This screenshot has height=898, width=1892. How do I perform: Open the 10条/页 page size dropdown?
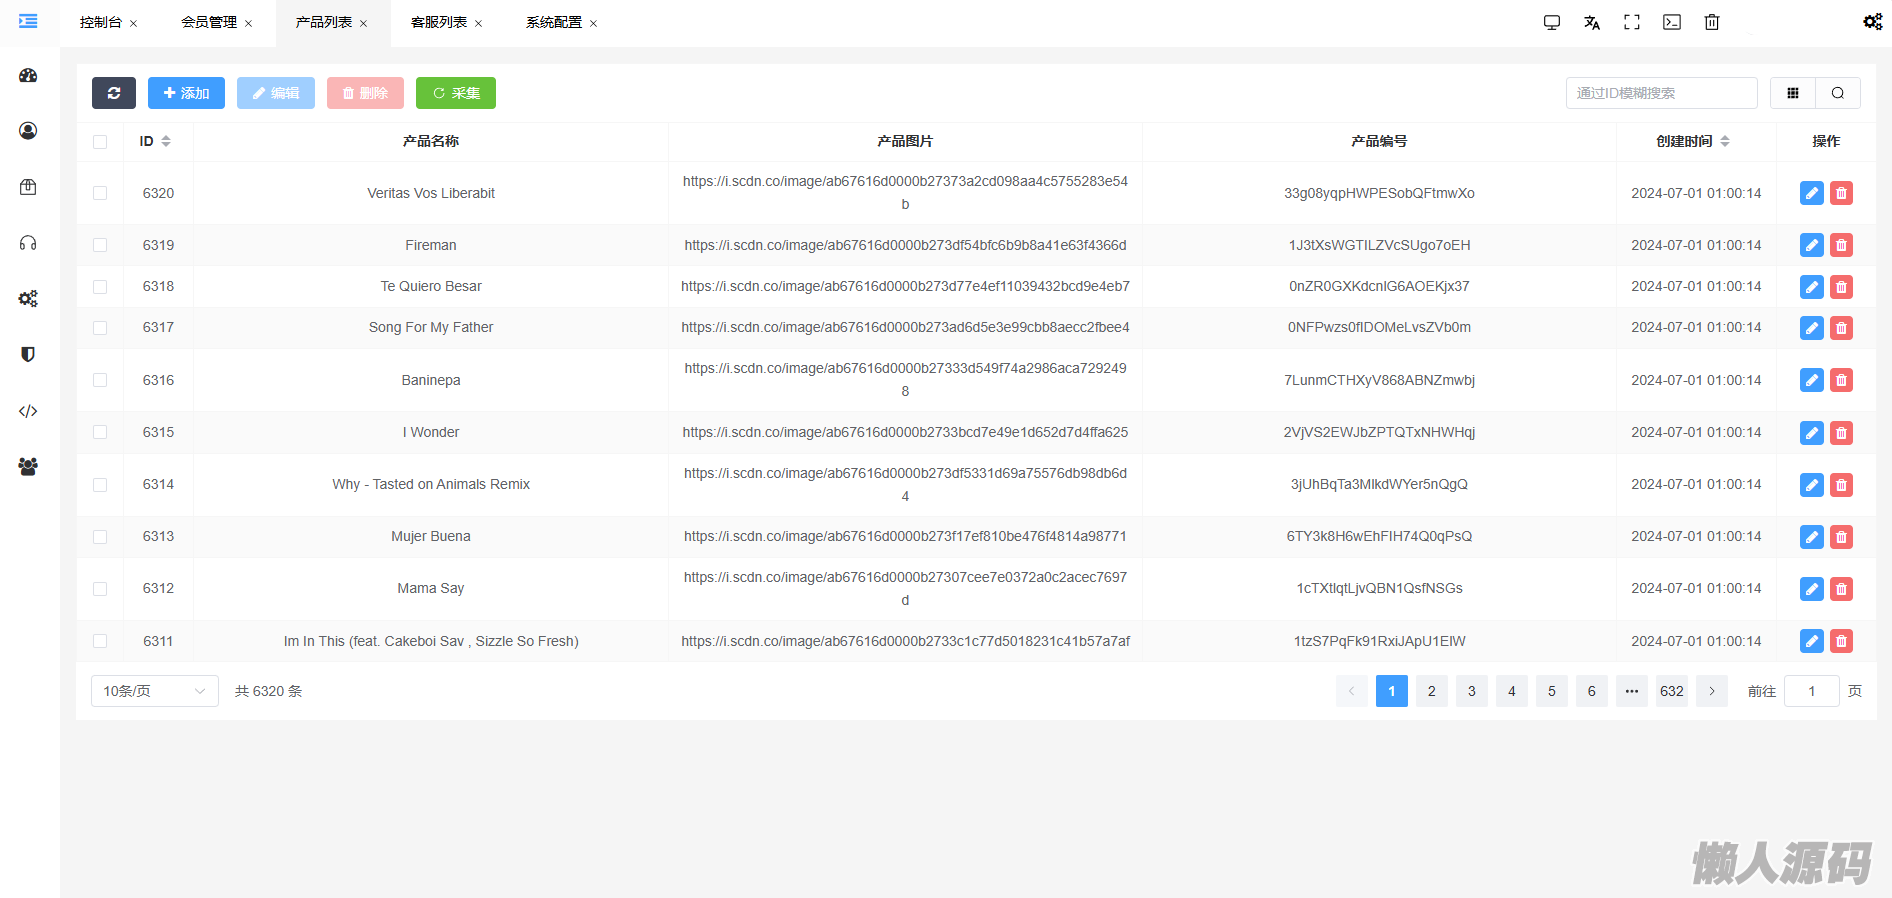click(155, 691)
